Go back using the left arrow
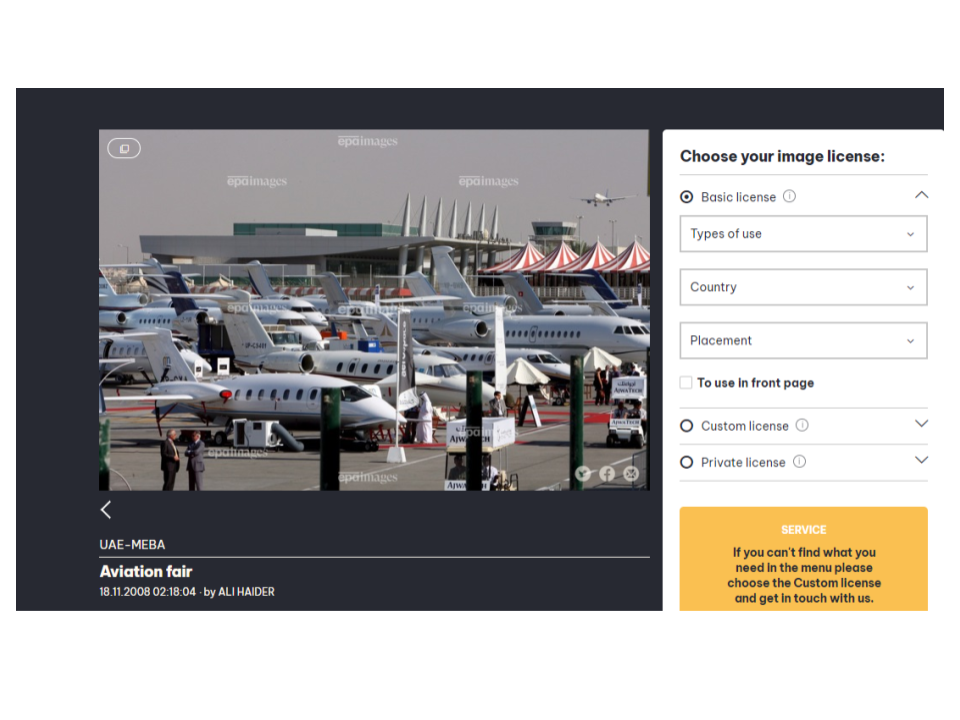This screenshot has width=960, height=720. [106, 509]
